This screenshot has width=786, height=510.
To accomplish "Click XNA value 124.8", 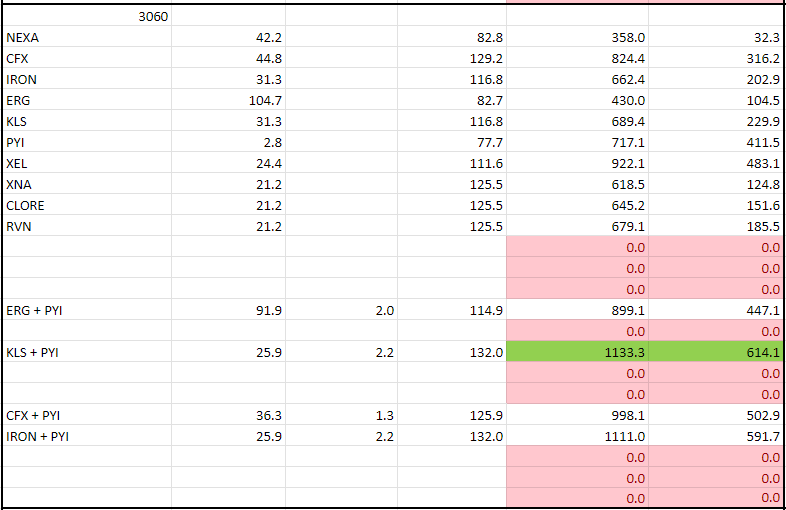I will click(716, 185).
